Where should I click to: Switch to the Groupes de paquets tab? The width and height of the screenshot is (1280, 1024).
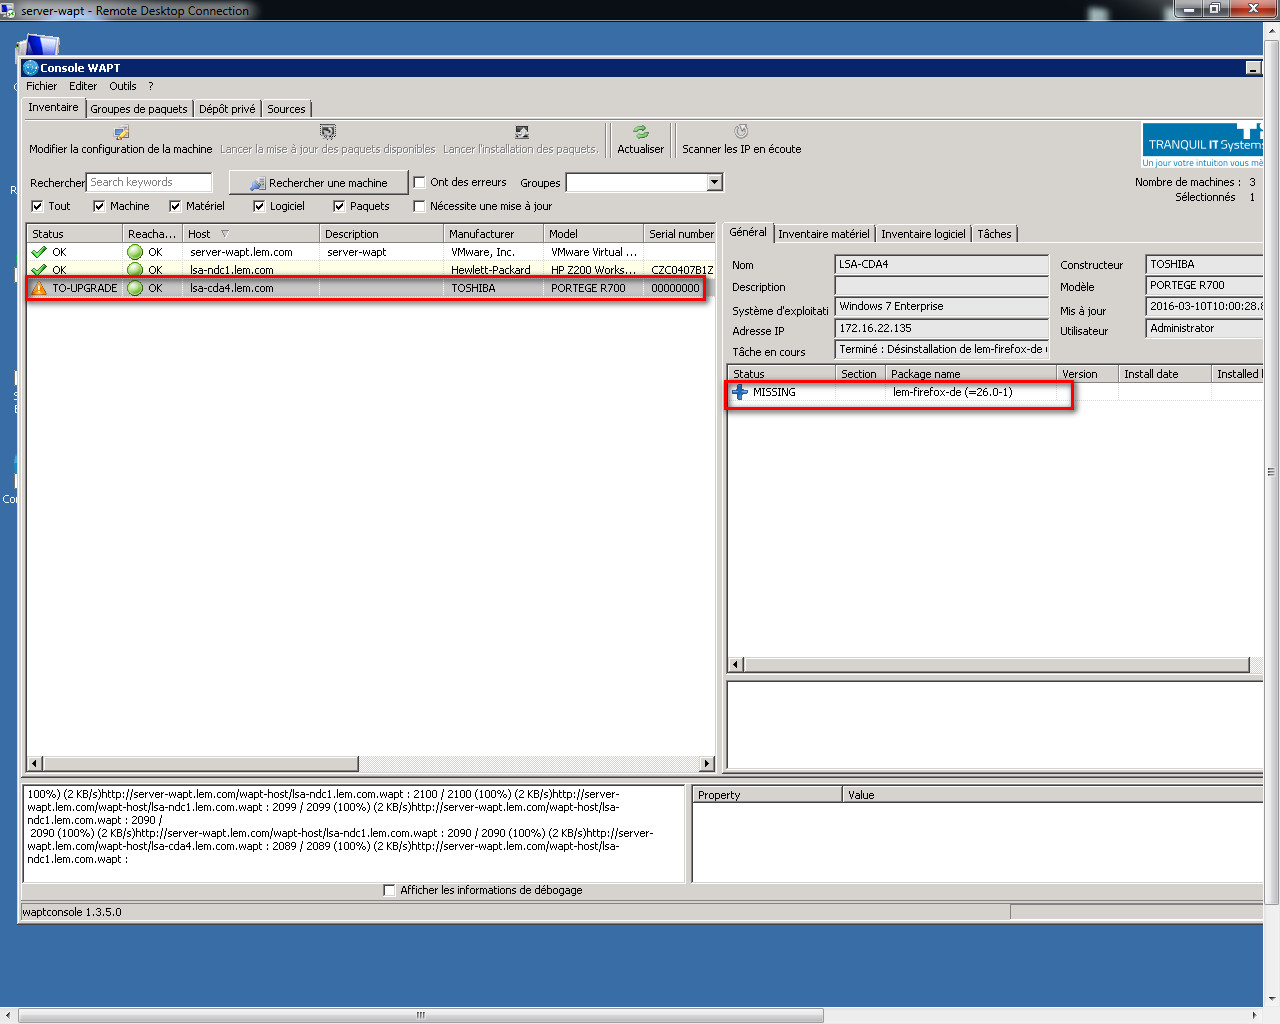coord(139,109)
